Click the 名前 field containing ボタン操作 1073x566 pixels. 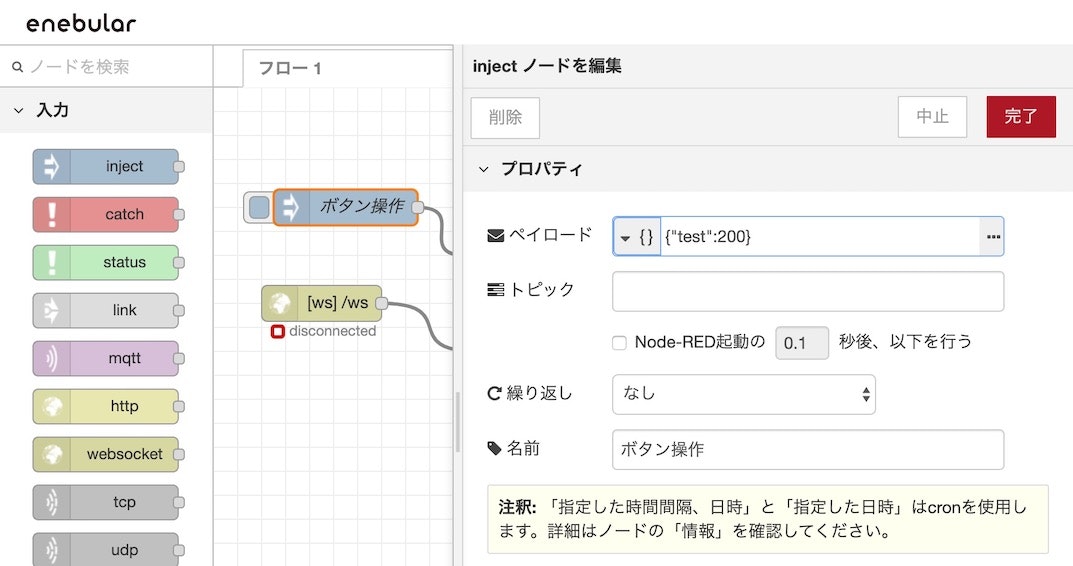pos(808,450)
